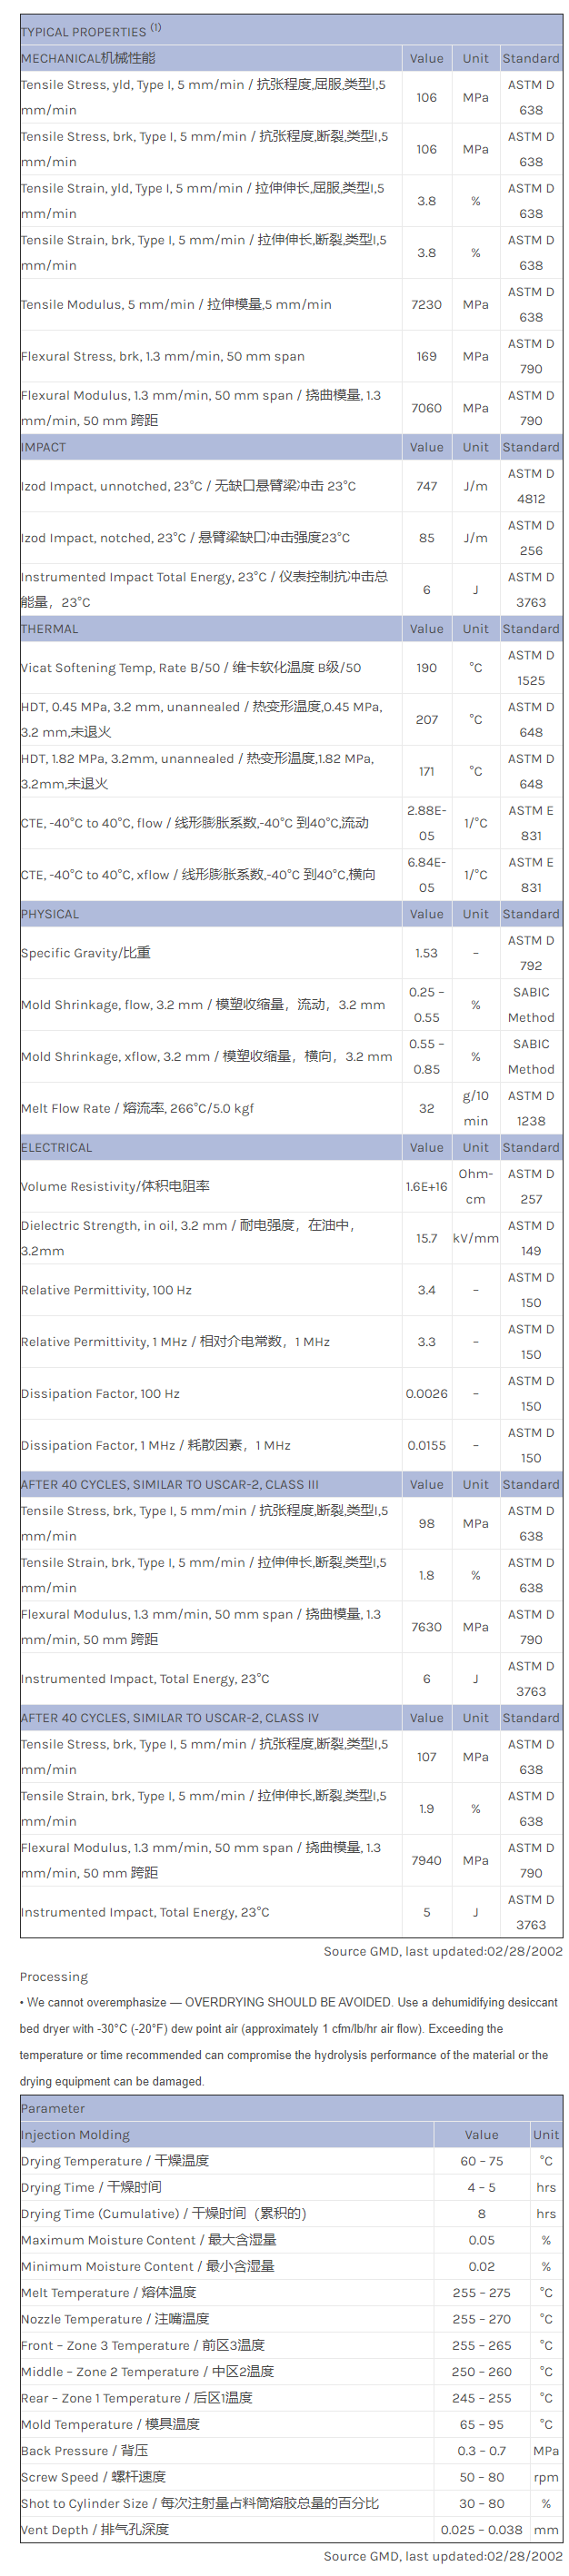Select the ELECTRICAL section header
Screen dimensions: 569x2576
click(x=56, y=1147)
